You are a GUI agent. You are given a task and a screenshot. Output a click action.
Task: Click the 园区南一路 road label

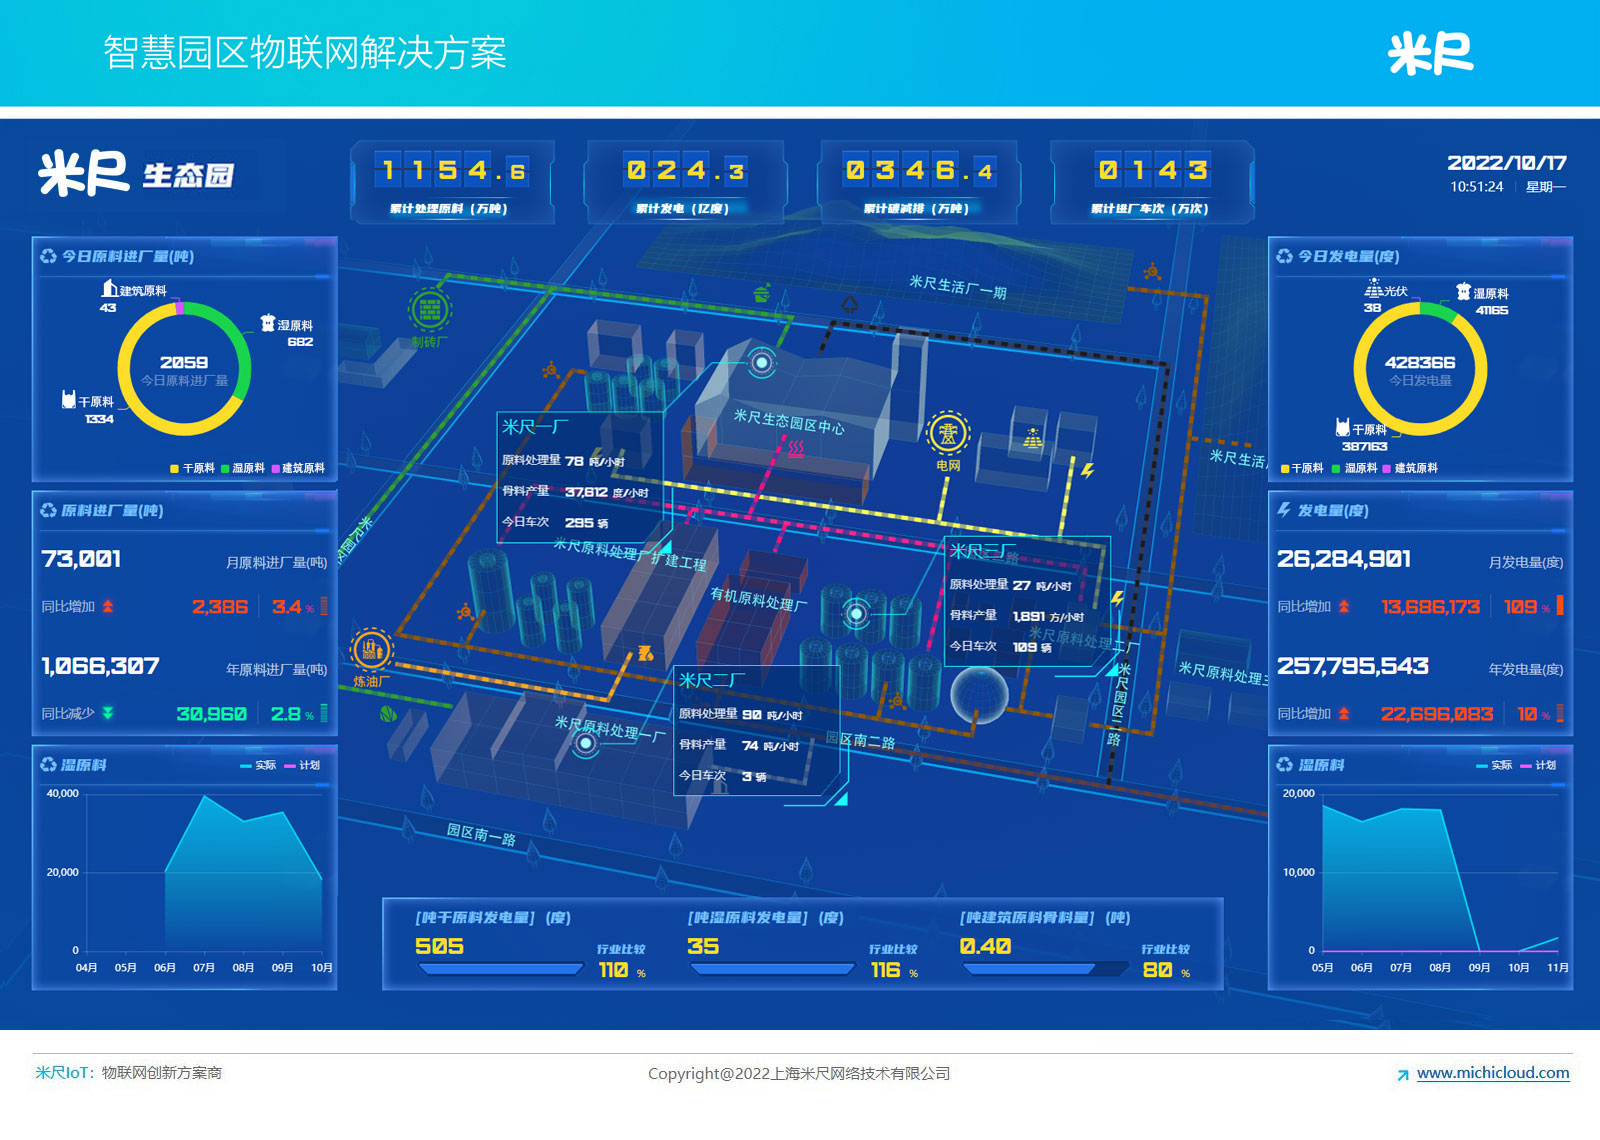pos(481,834)
